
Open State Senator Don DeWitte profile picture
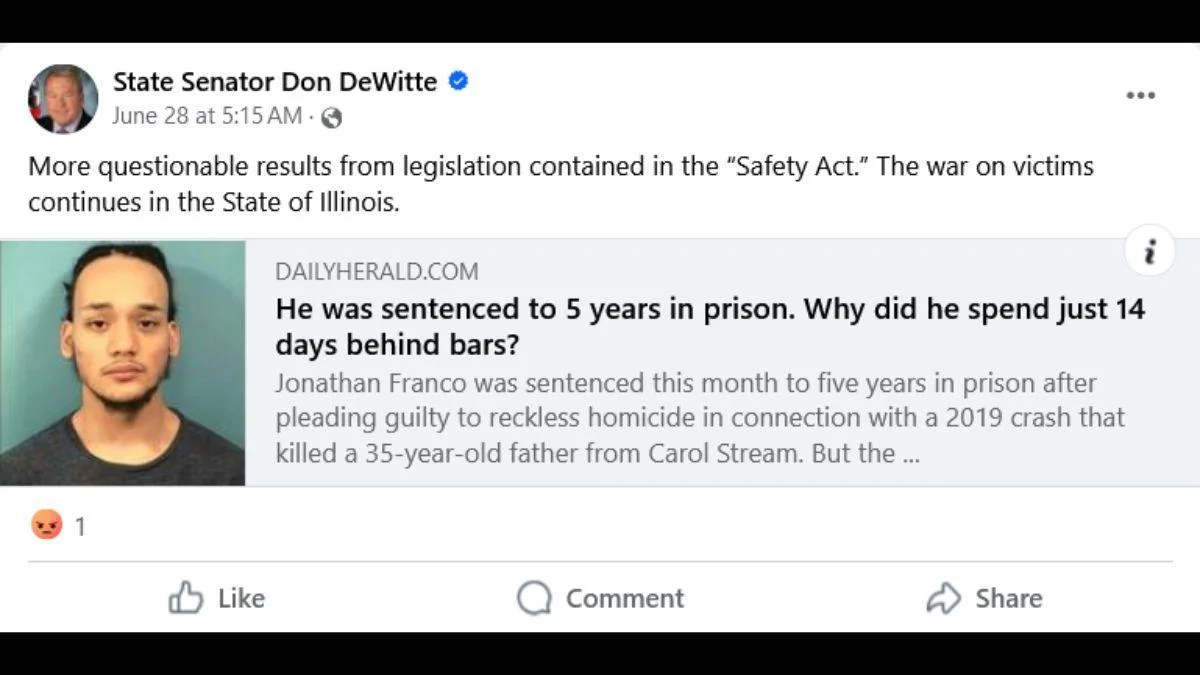click(x=63, y=99)
